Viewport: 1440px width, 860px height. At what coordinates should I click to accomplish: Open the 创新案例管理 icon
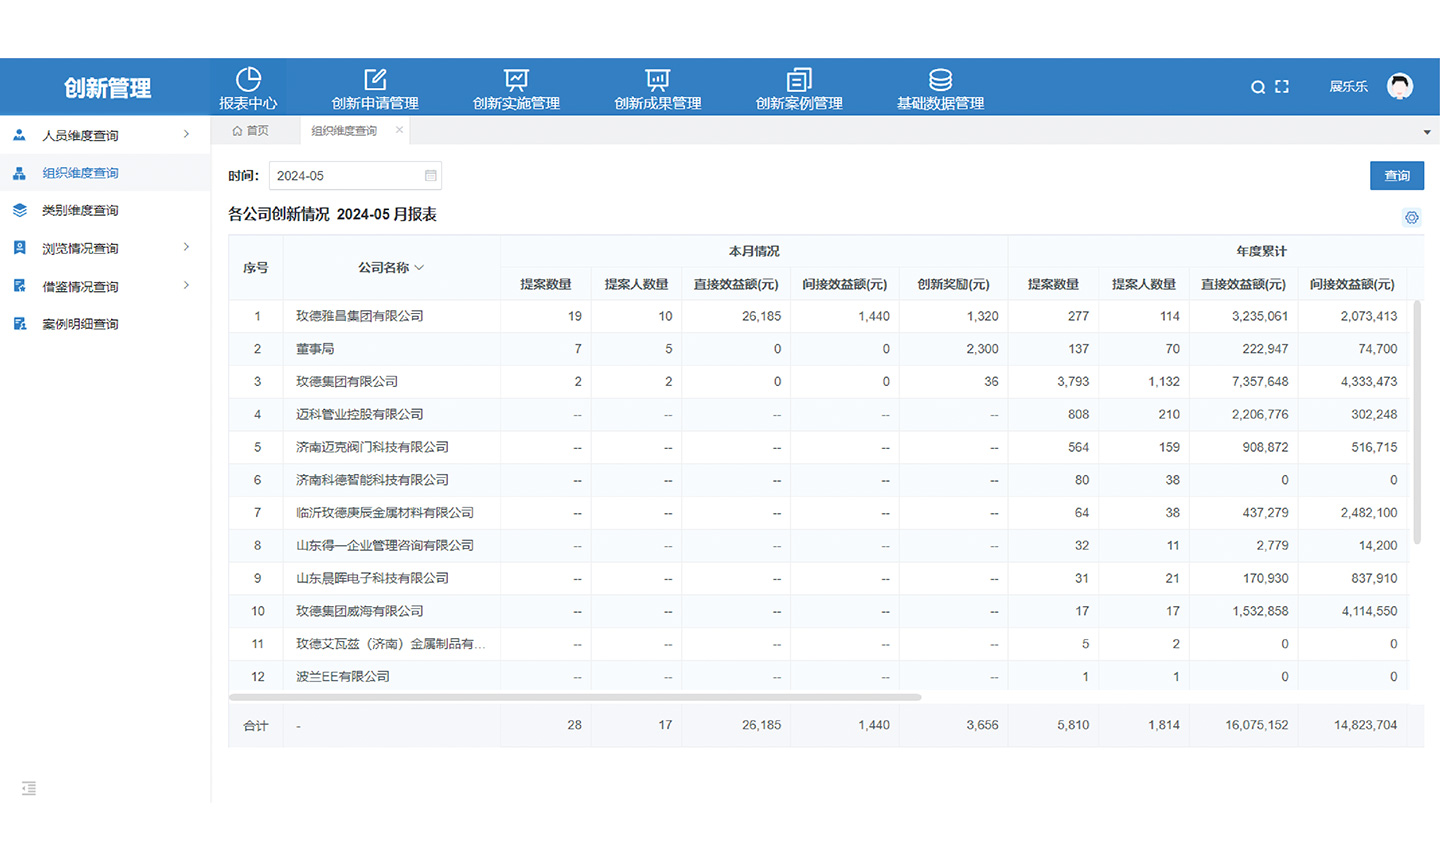click(798, 86)
